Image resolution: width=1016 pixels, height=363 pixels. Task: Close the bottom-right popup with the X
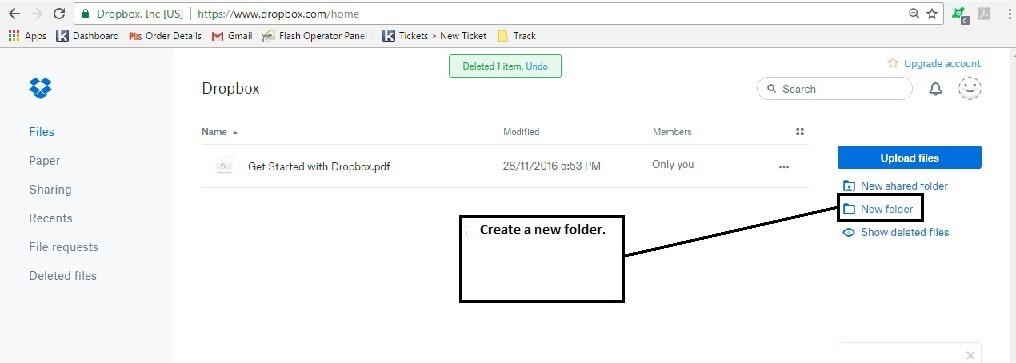[x=970, y=355]
